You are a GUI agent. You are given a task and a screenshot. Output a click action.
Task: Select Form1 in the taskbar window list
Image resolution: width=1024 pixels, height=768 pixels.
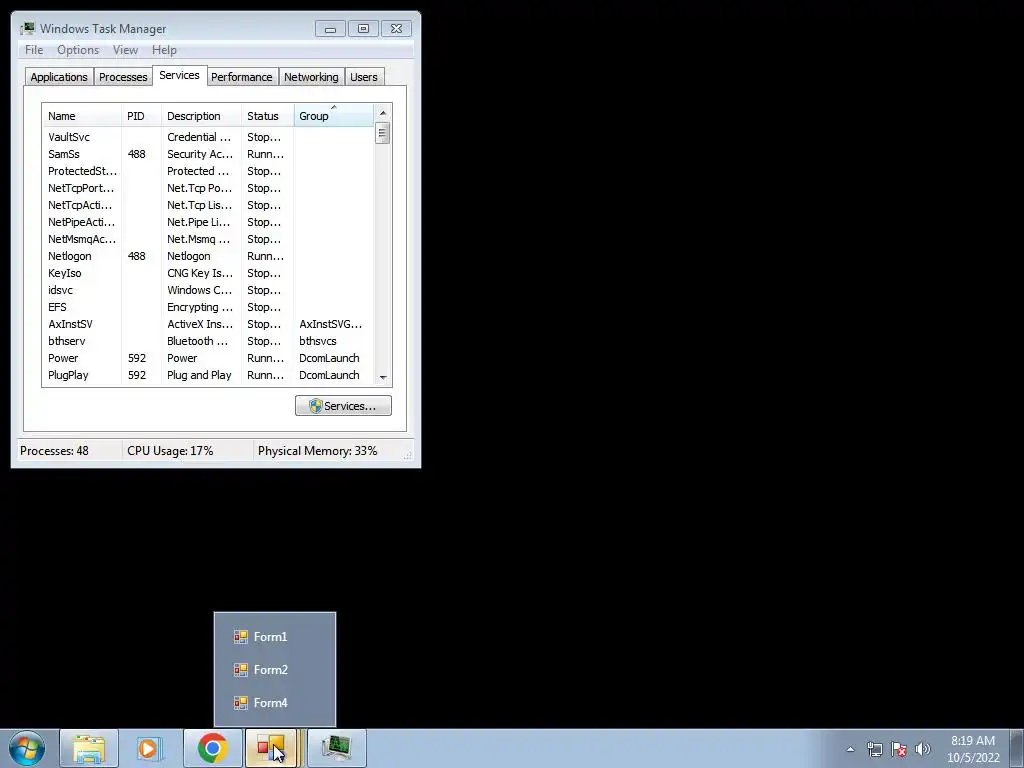[x=275, y=637]
